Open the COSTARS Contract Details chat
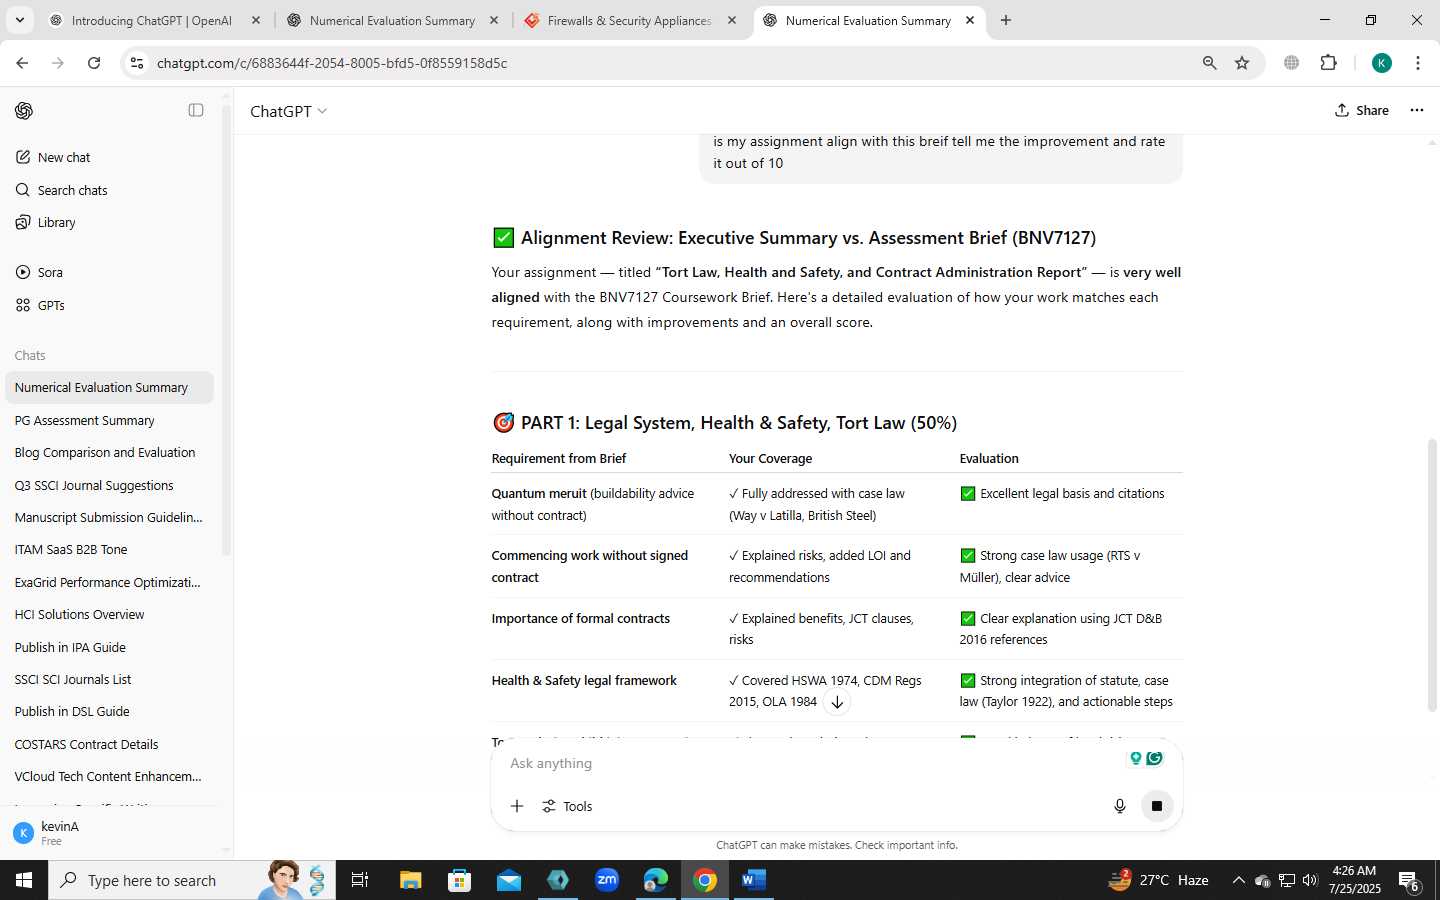 (x=108, y=744)
